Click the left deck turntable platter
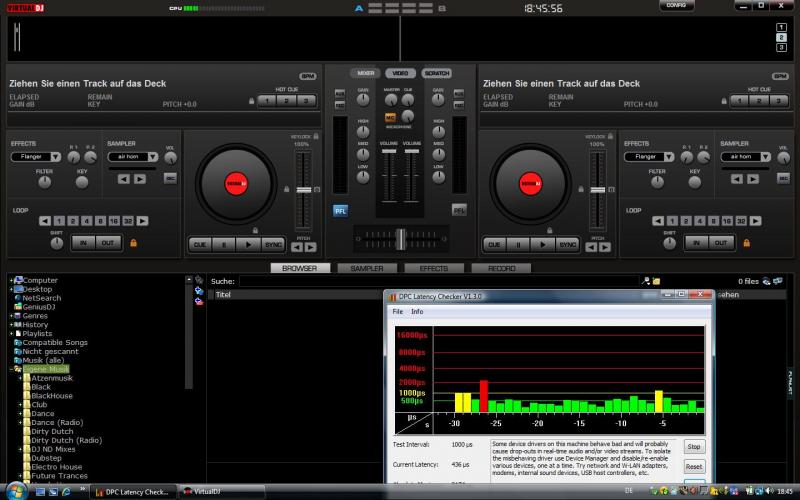 [236, 184]
